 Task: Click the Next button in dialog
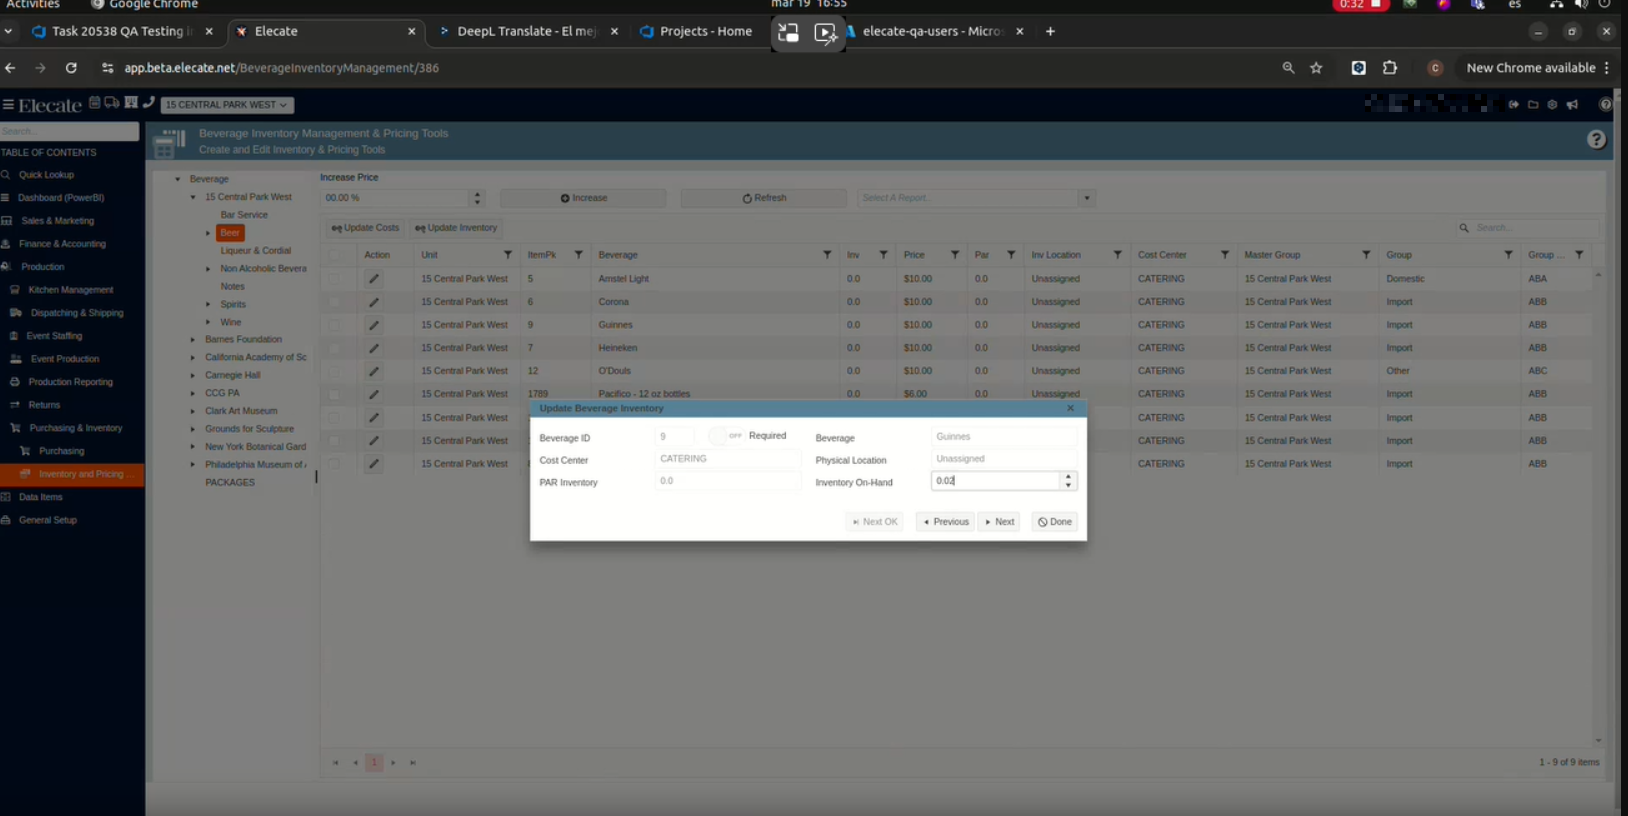pyautogui.click(x=999, y=522)
